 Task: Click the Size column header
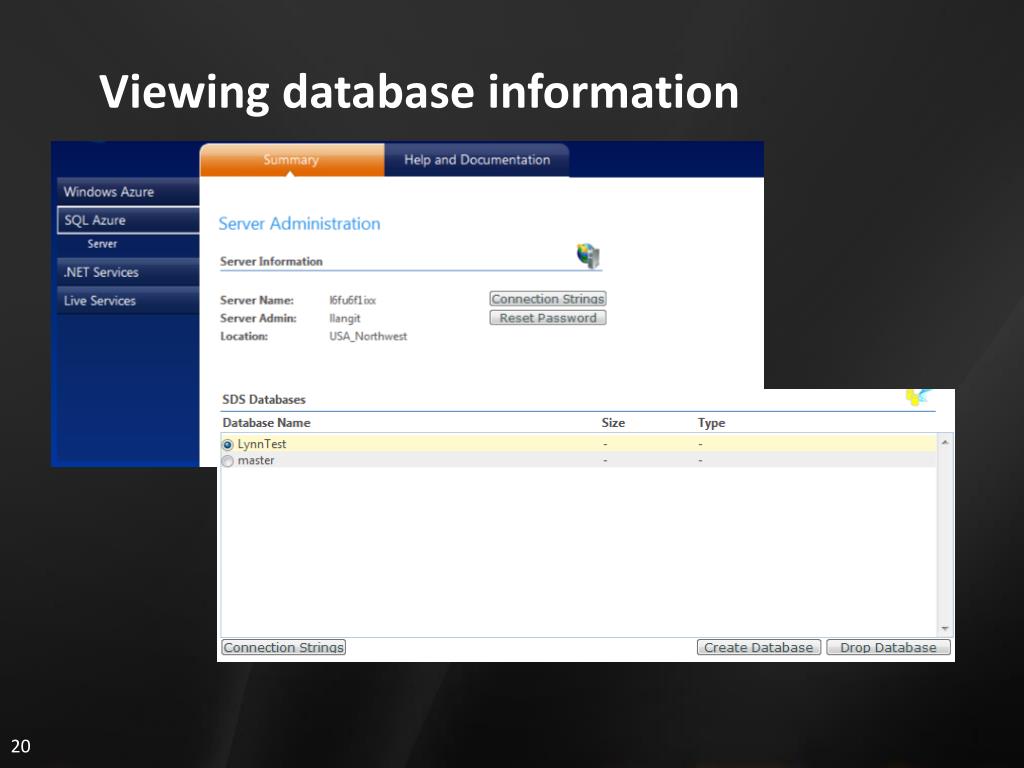click(613, 423)
